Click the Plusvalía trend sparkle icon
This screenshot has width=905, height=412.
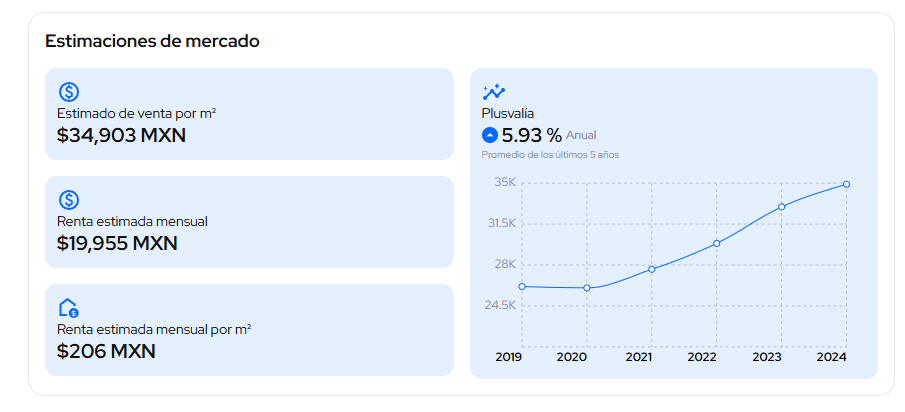pos(494,92)
